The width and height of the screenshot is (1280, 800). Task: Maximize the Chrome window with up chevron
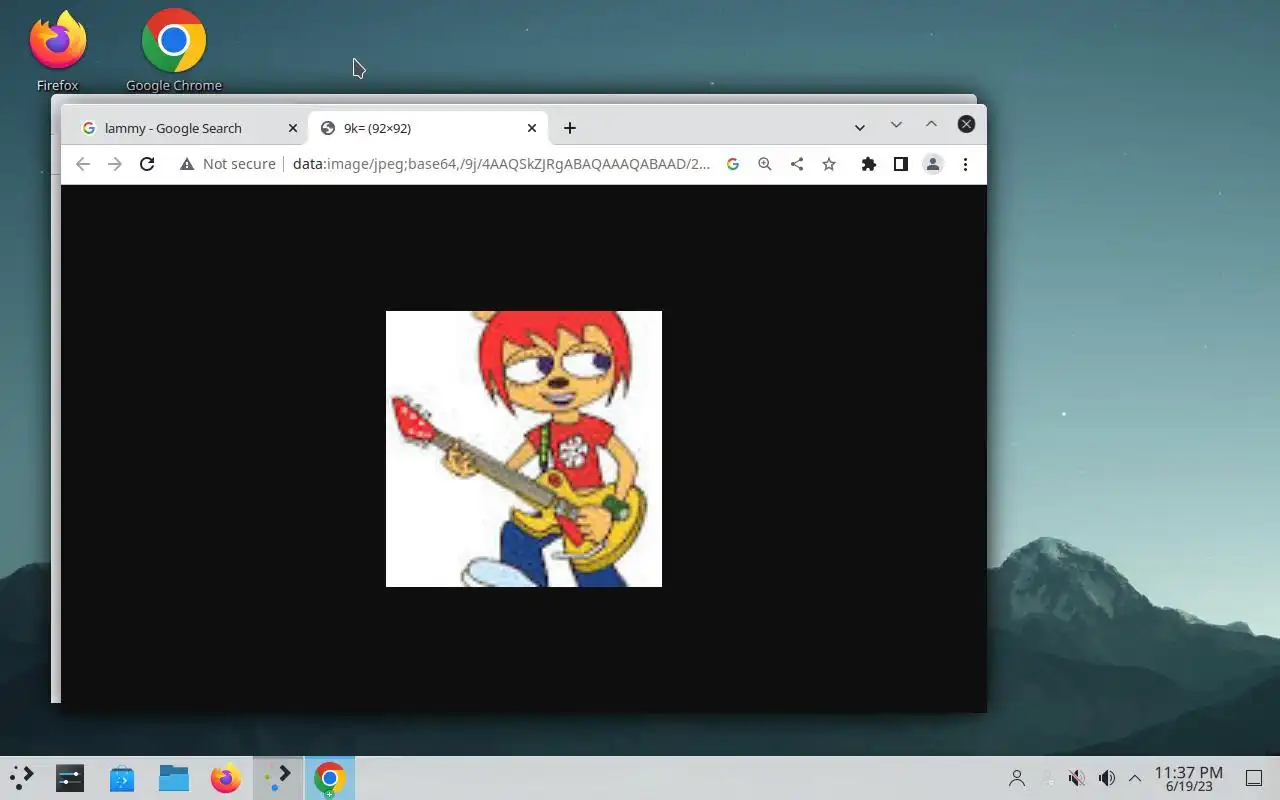pos(931,124)
